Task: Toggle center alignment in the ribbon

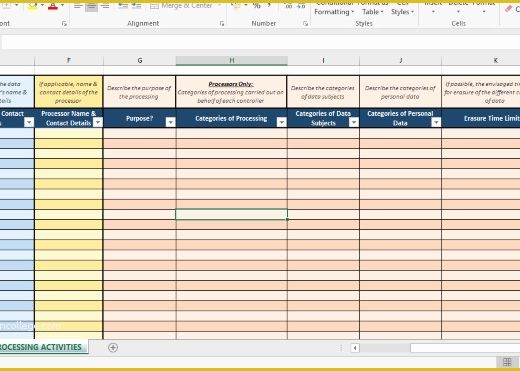Action: coord(91,6)
